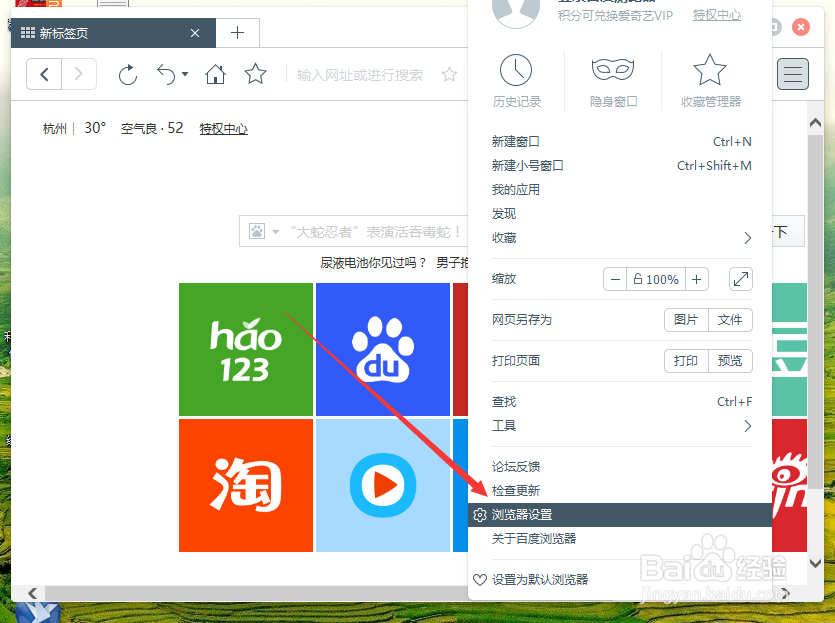This screenshot has height=623, width=835.
Task: Click the 尿液电池你见过吗 news link
Action: tap(373, 263)
